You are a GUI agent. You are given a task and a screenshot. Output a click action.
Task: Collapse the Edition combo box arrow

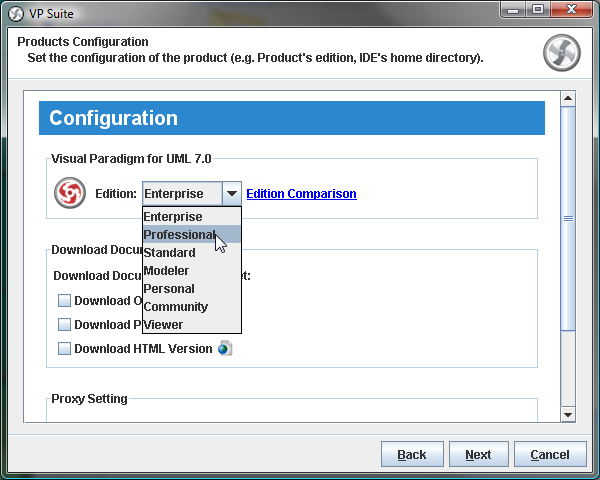[232, 194]
